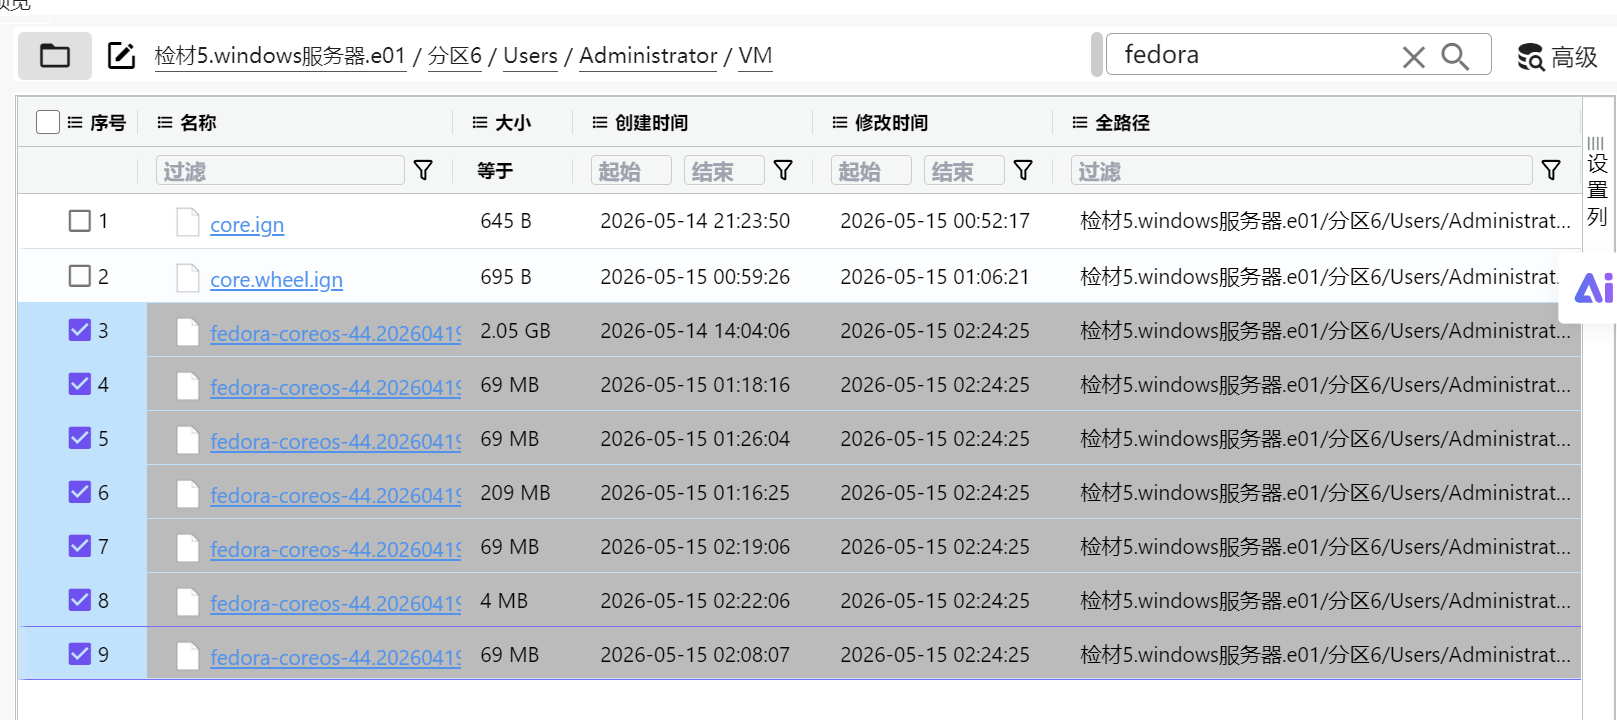Click the funnel icon for the 名称 filter

click(423, 171)
